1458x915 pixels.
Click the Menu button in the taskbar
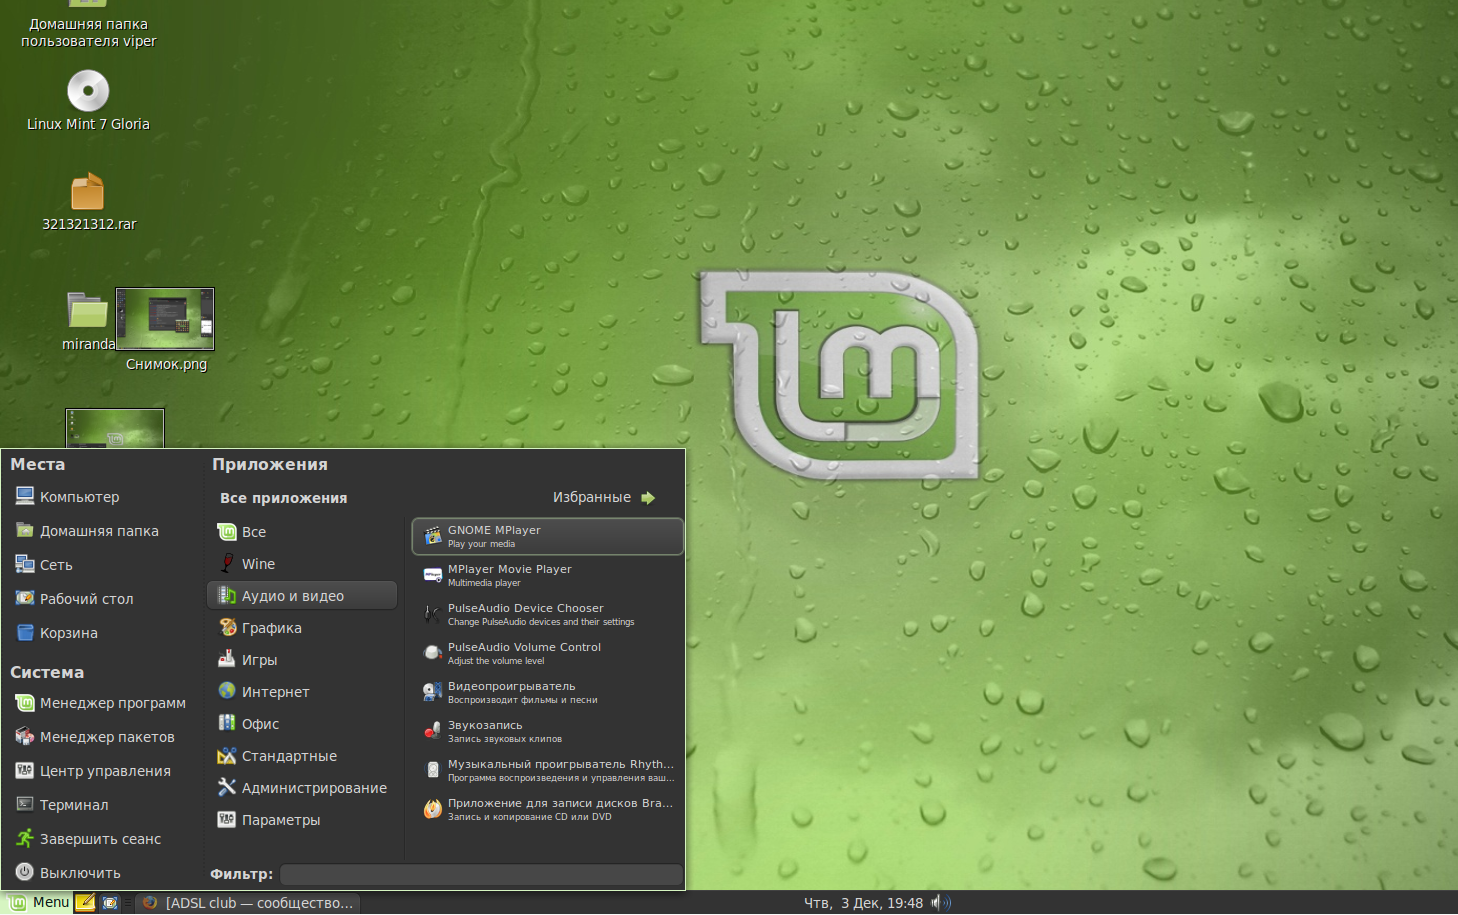click(x=40, y=902)
